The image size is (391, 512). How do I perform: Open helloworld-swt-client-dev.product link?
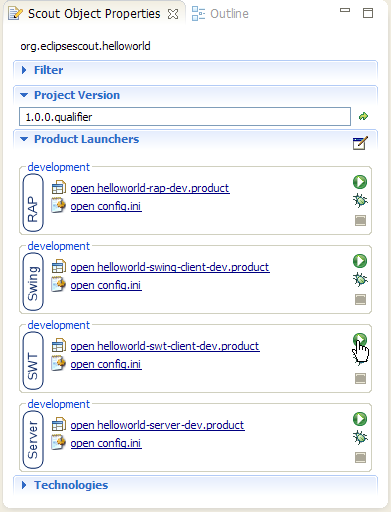coord(165,346)
